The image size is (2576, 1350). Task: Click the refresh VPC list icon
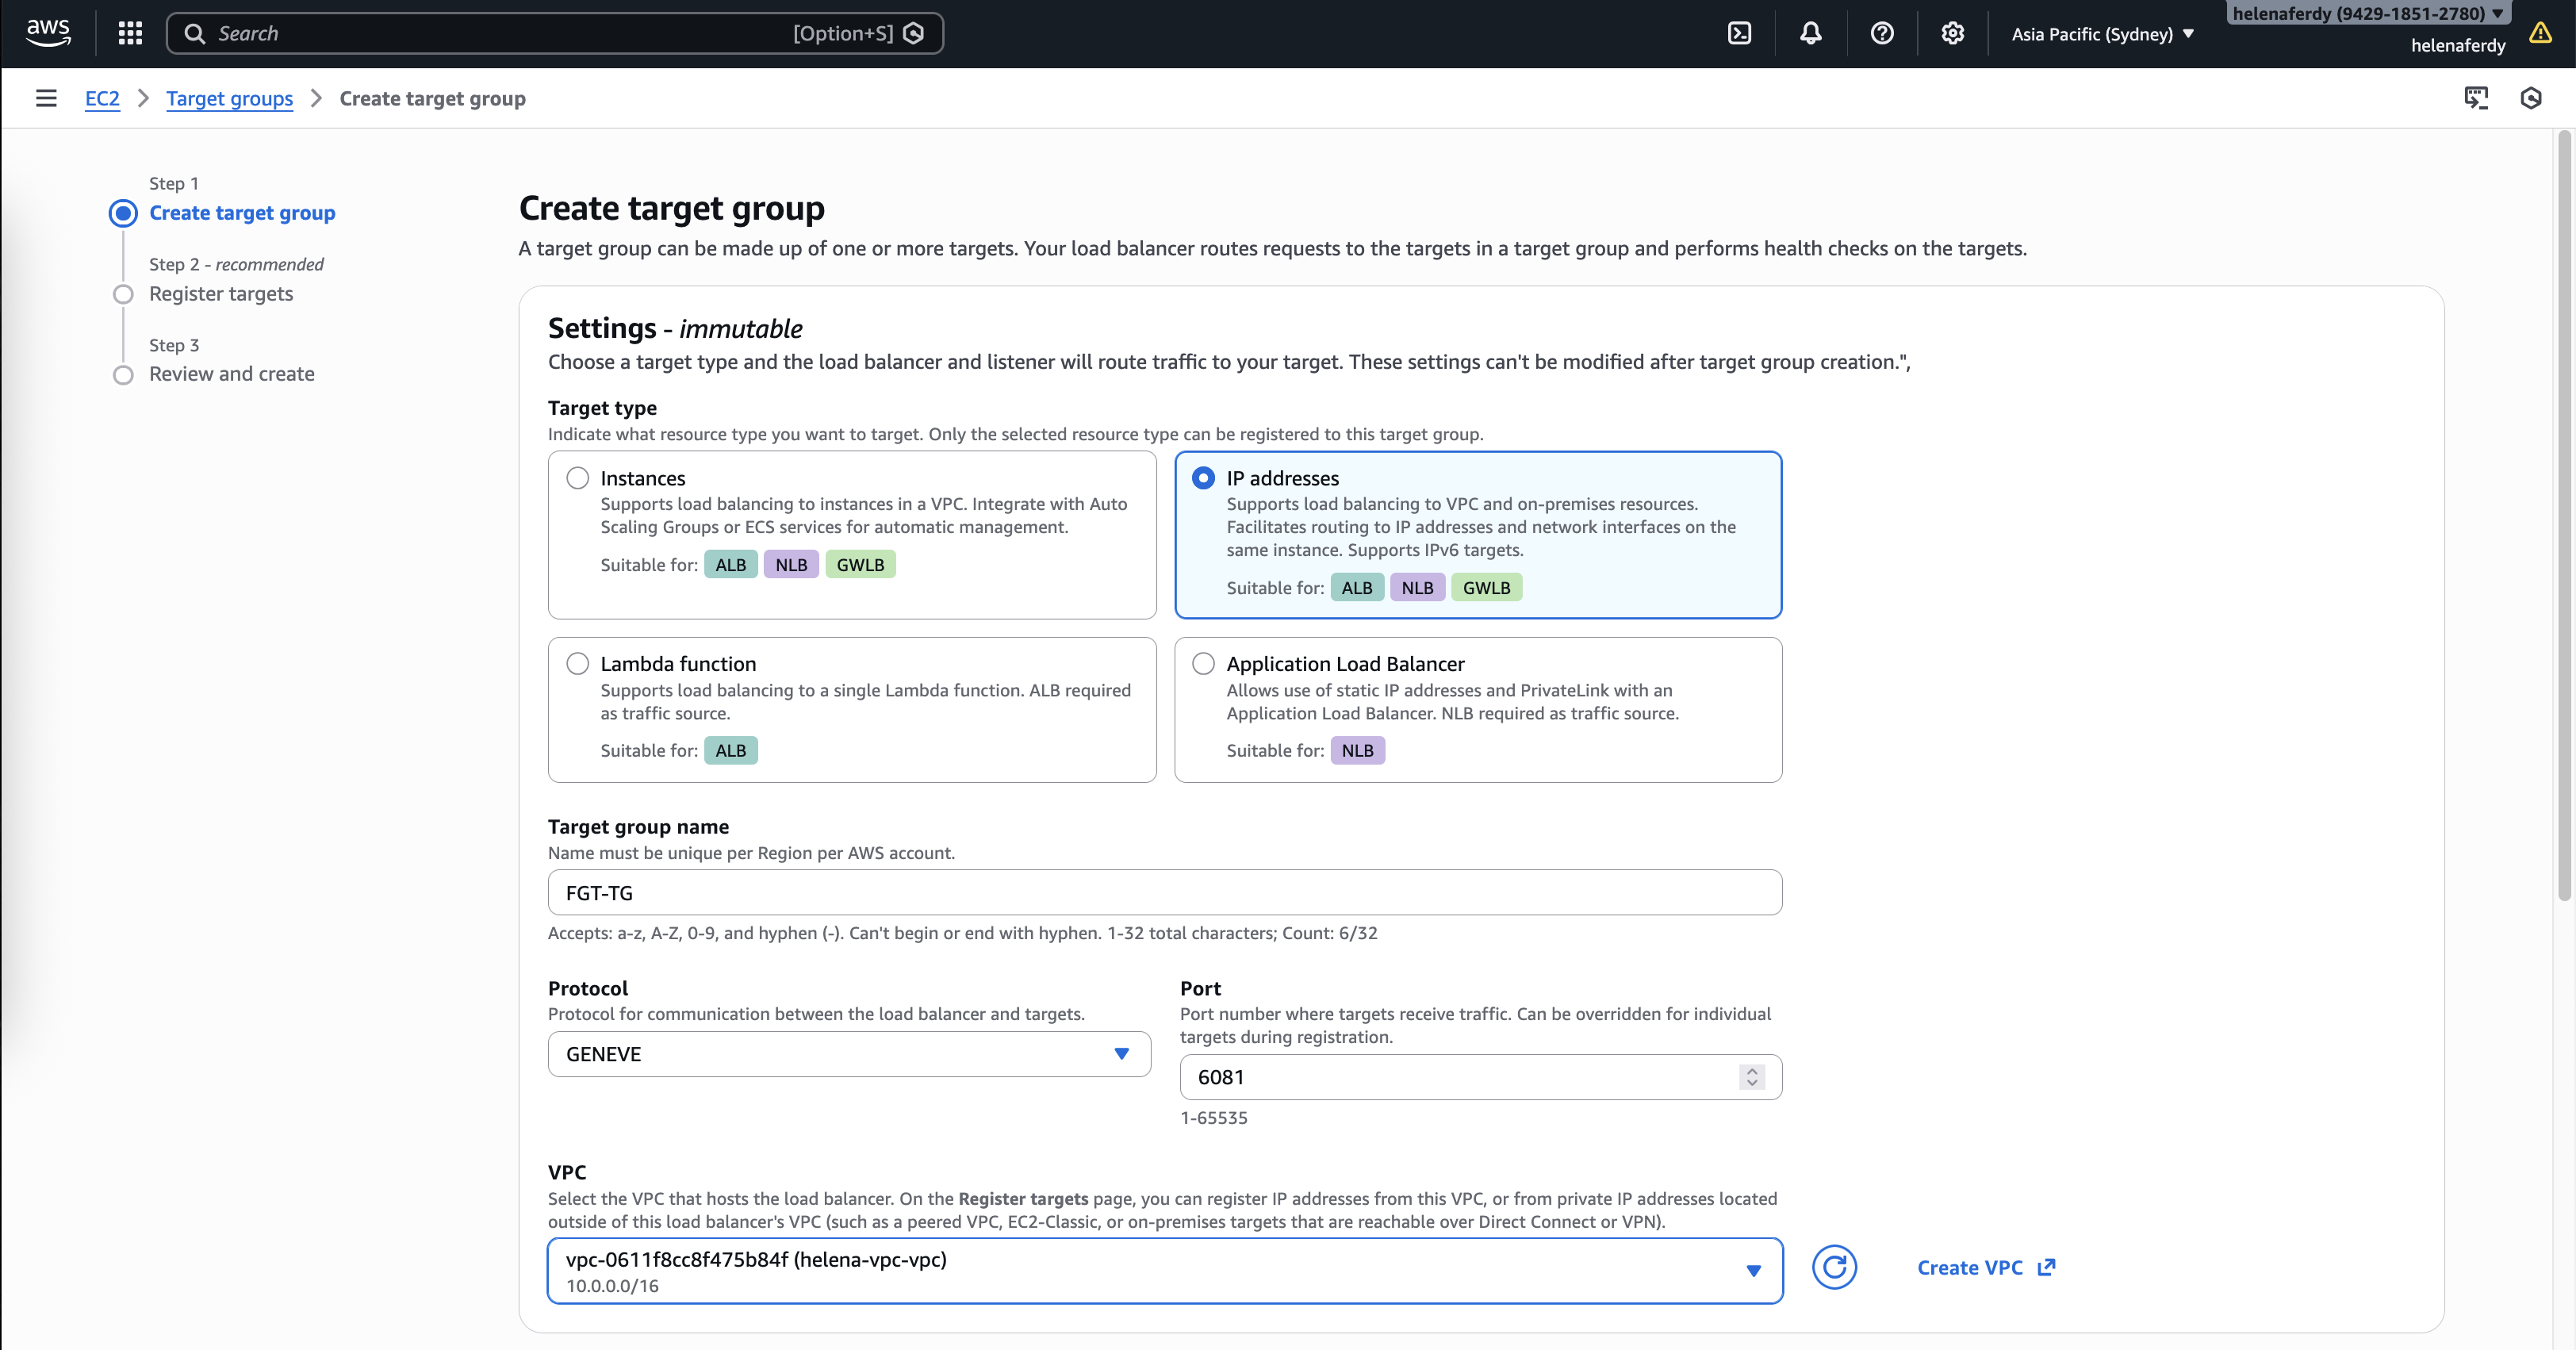tap(1834, 1268)
